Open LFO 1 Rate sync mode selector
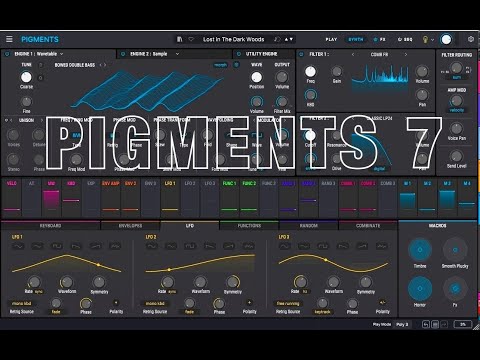 point(39,292)
